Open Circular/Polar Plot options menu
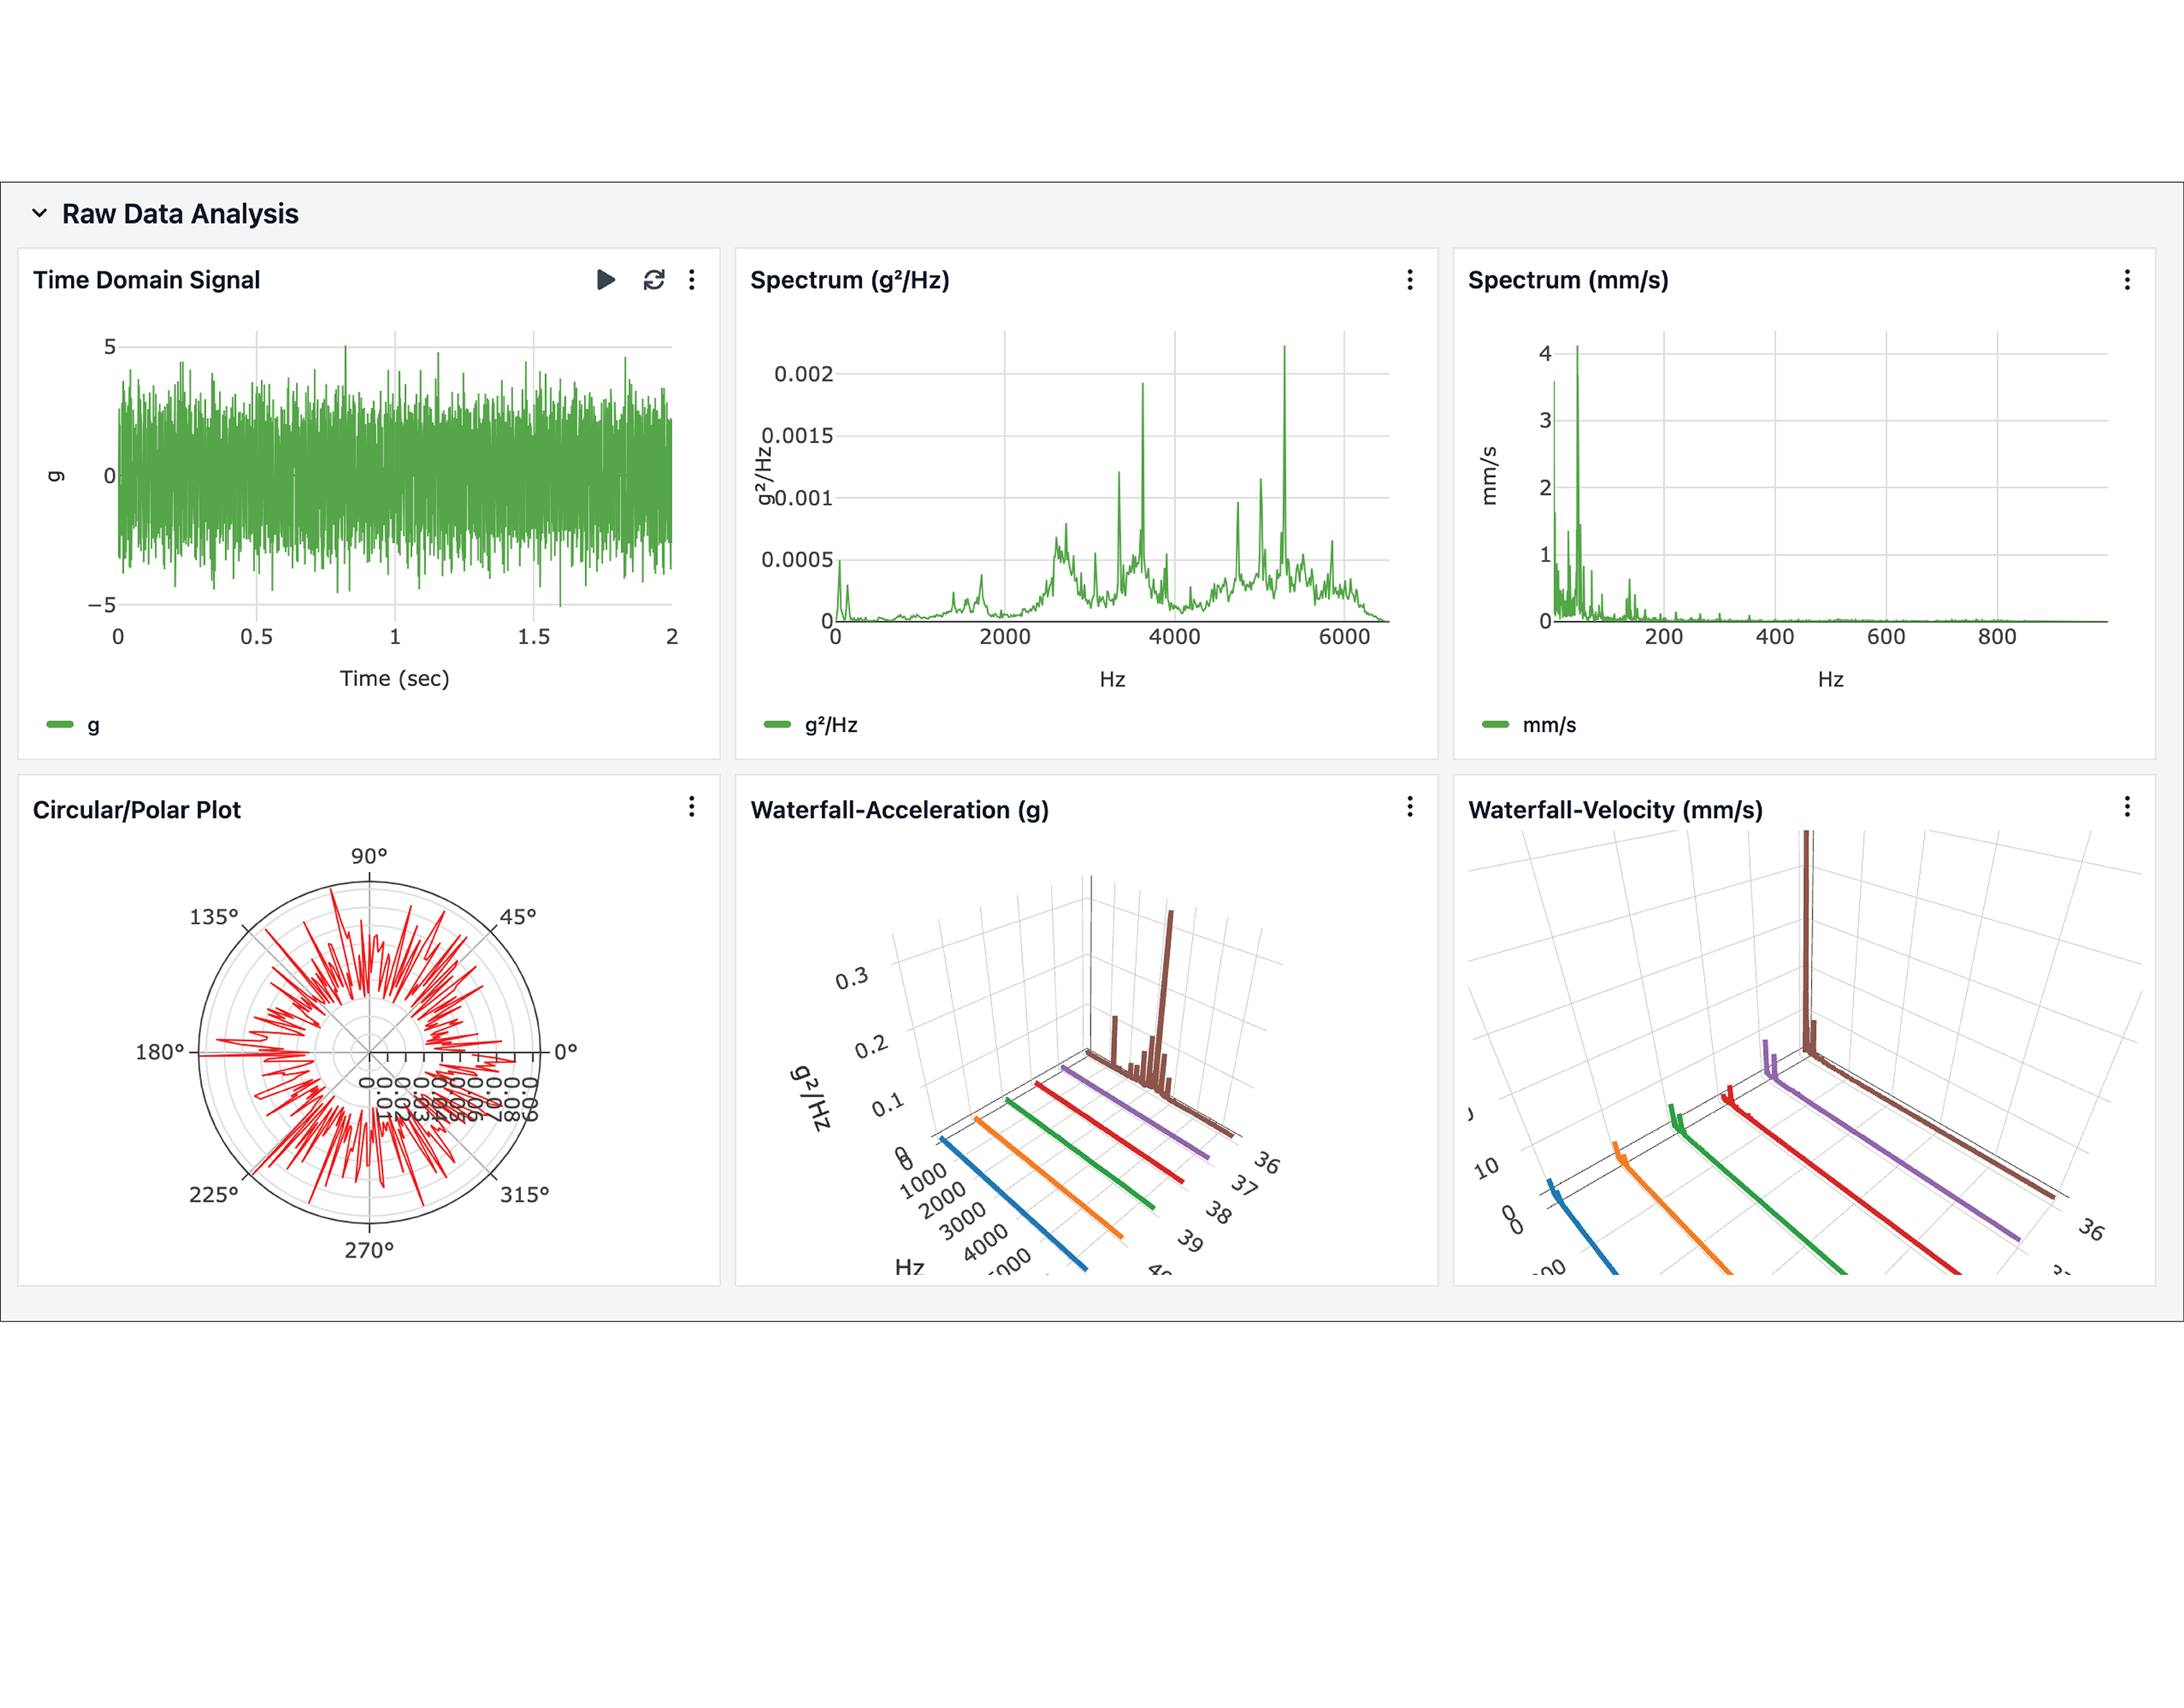This screenshot has height=1708, width=2184. (x=692, y=807)
